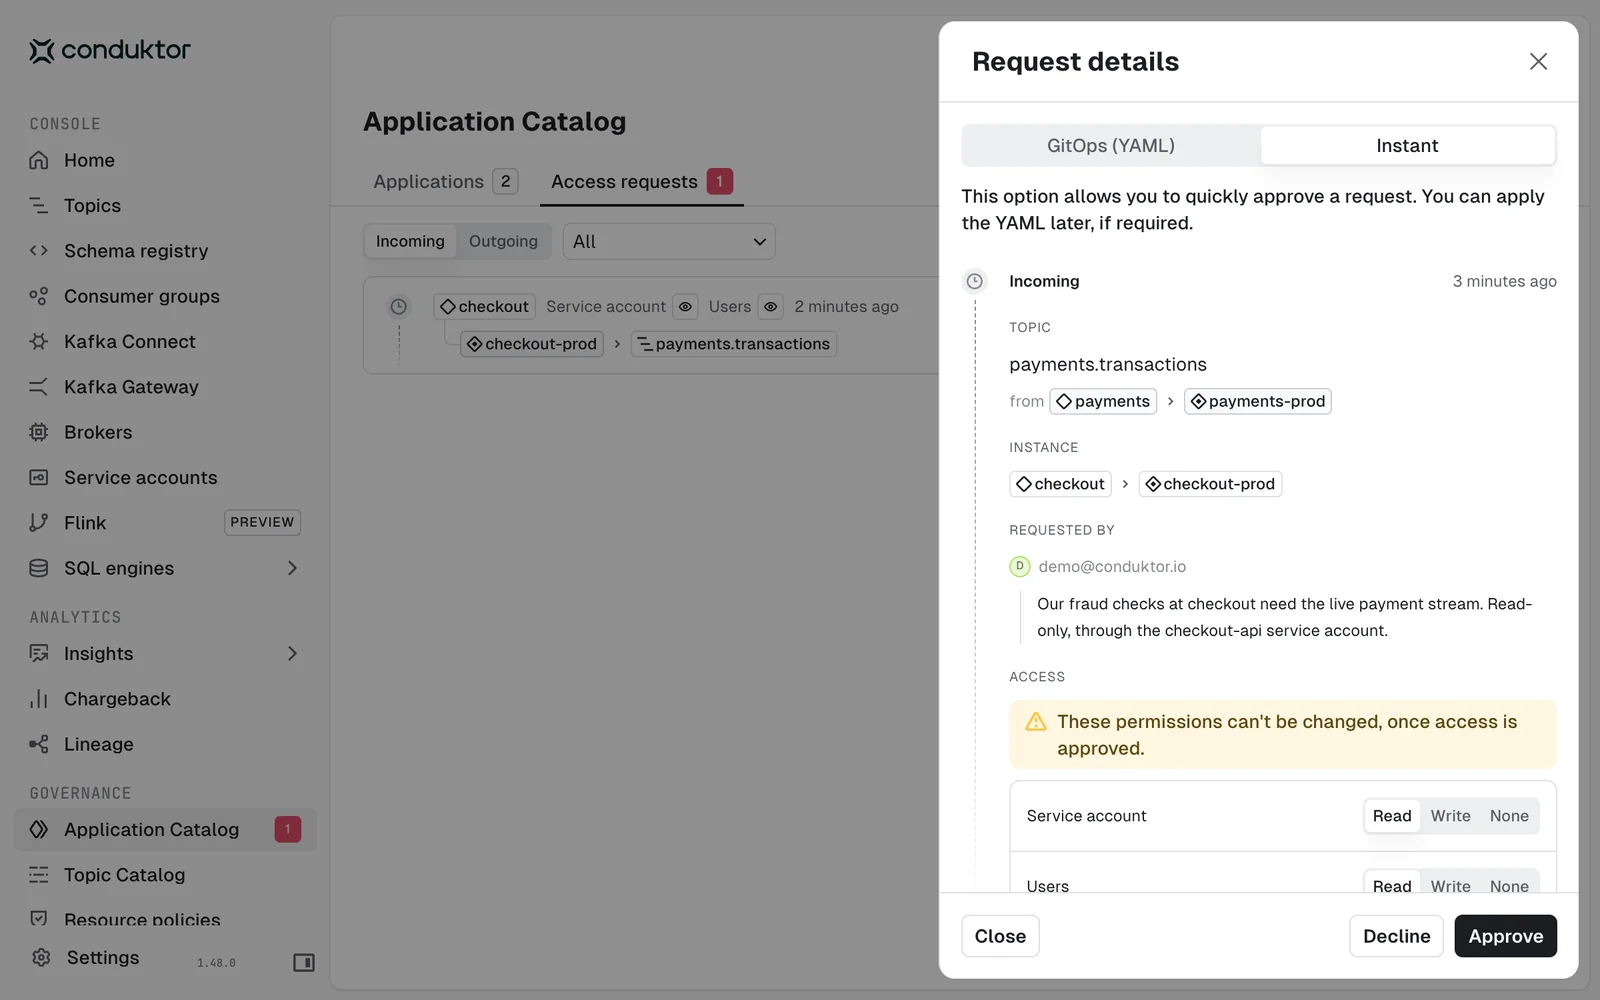Click the Chargeback bar chart icon
Viewport: 1600px width, 1000px height.
[x=39, y=699]
